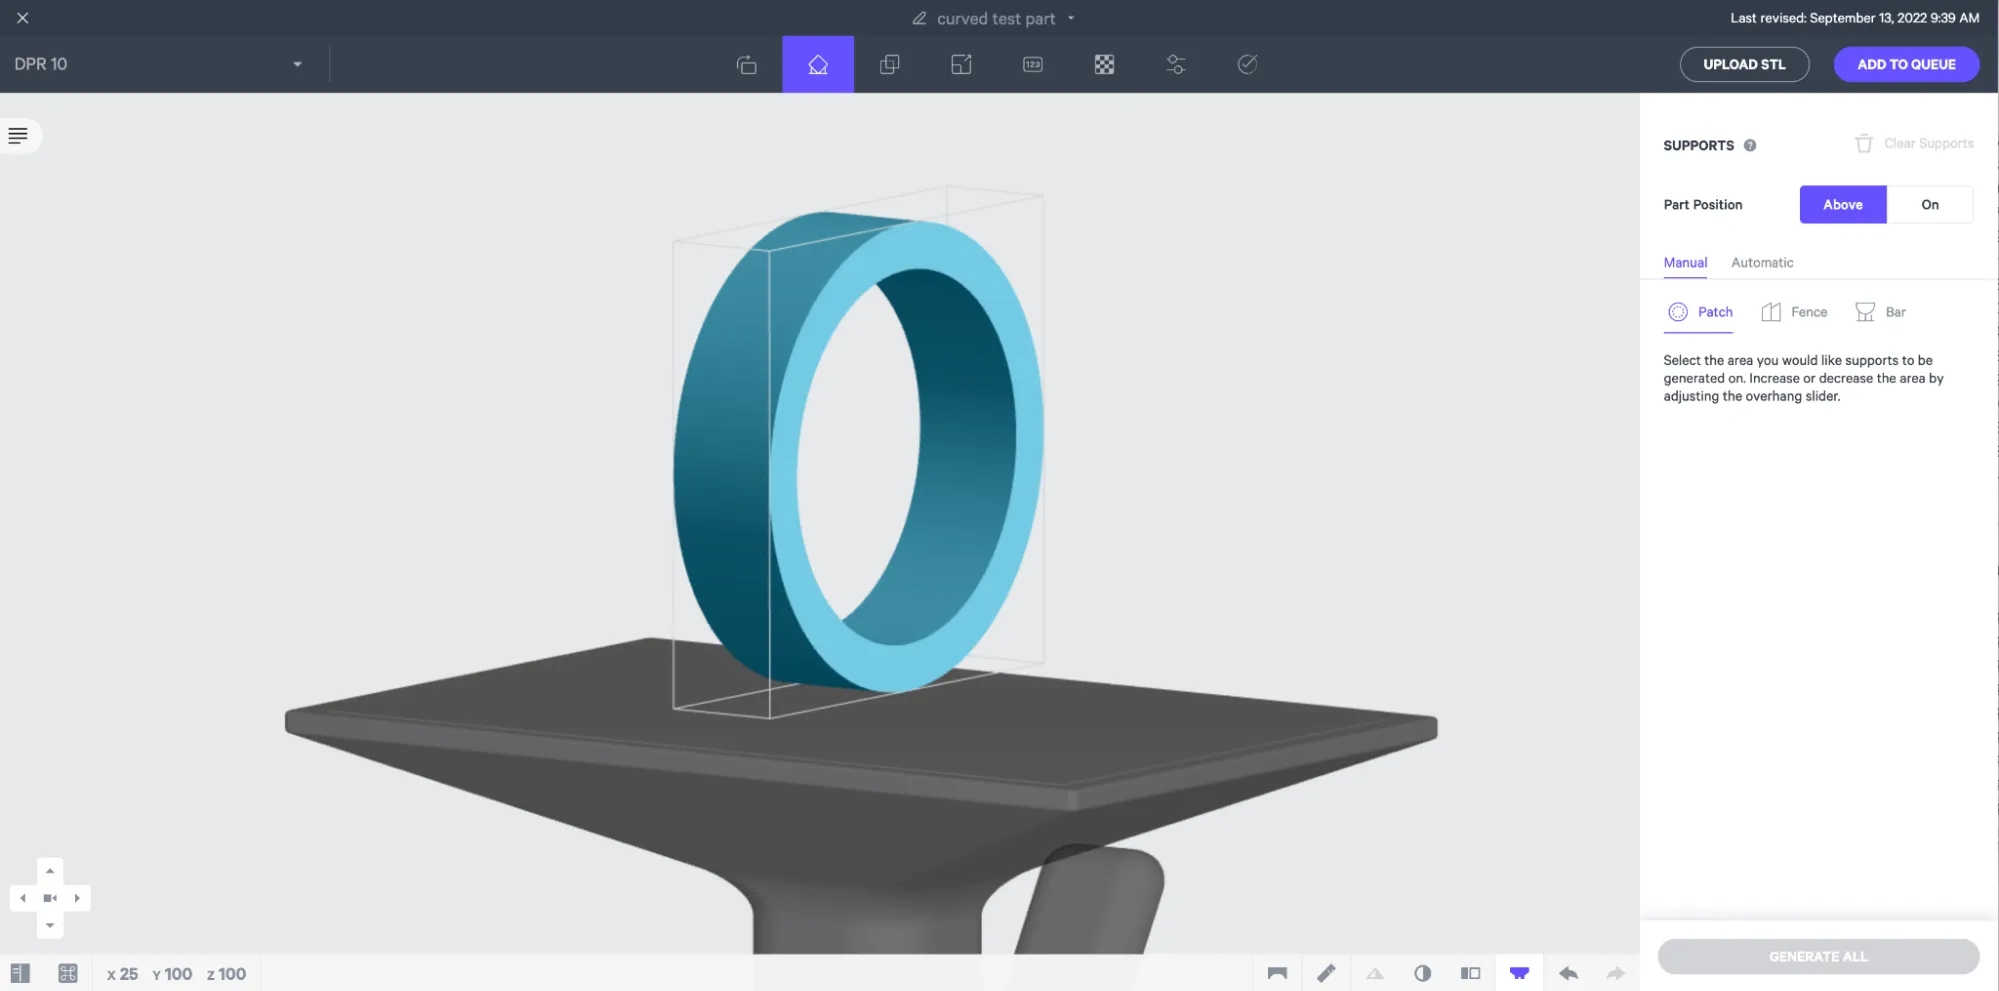Click the active Supports tool icon

(818, 64)
